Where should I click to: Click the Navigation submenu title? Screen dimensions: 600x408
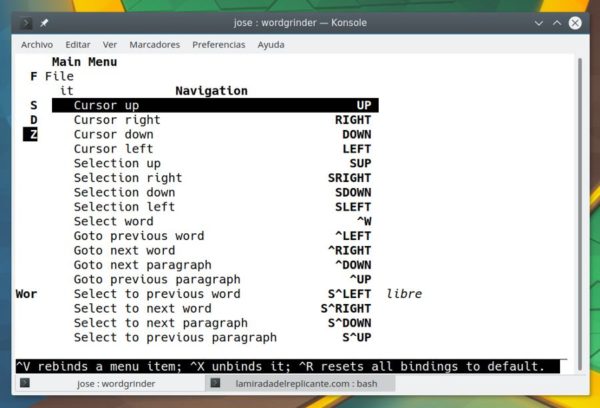pos(211,91)
